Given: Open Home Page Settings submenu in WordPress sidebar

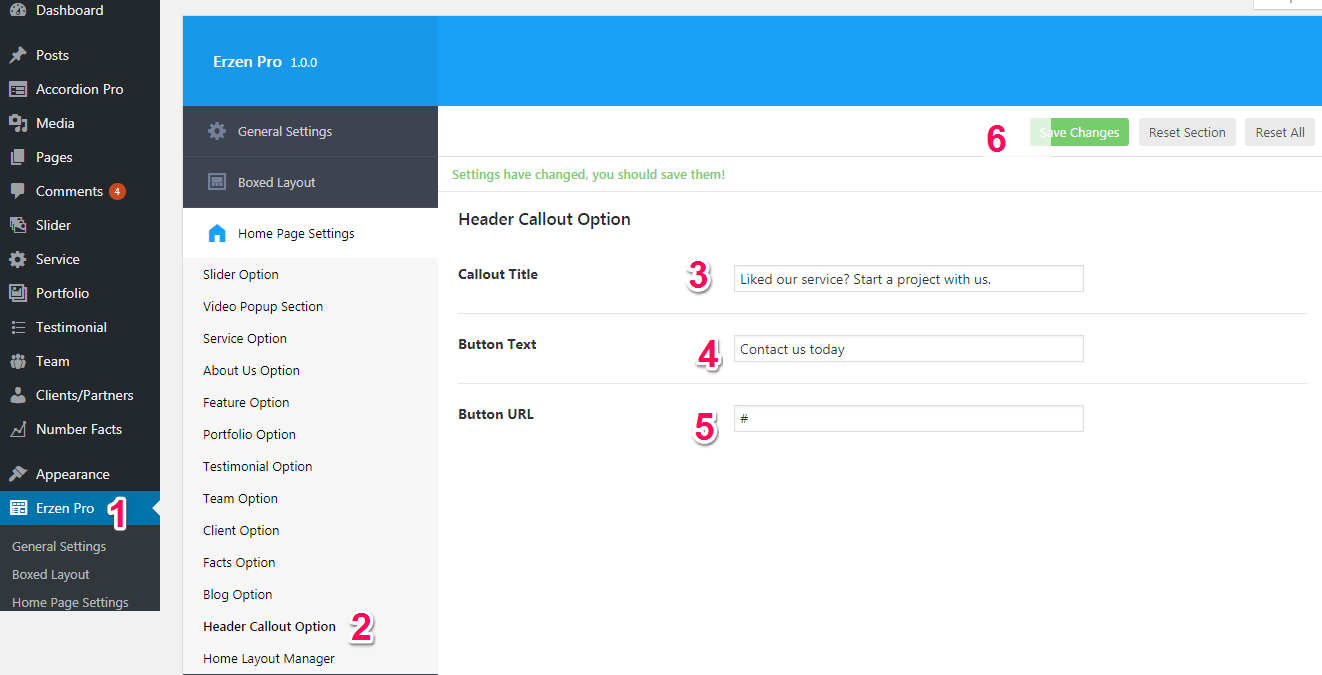Looking at the screenshot, I should pyautogui.click(x=70, y=603).
